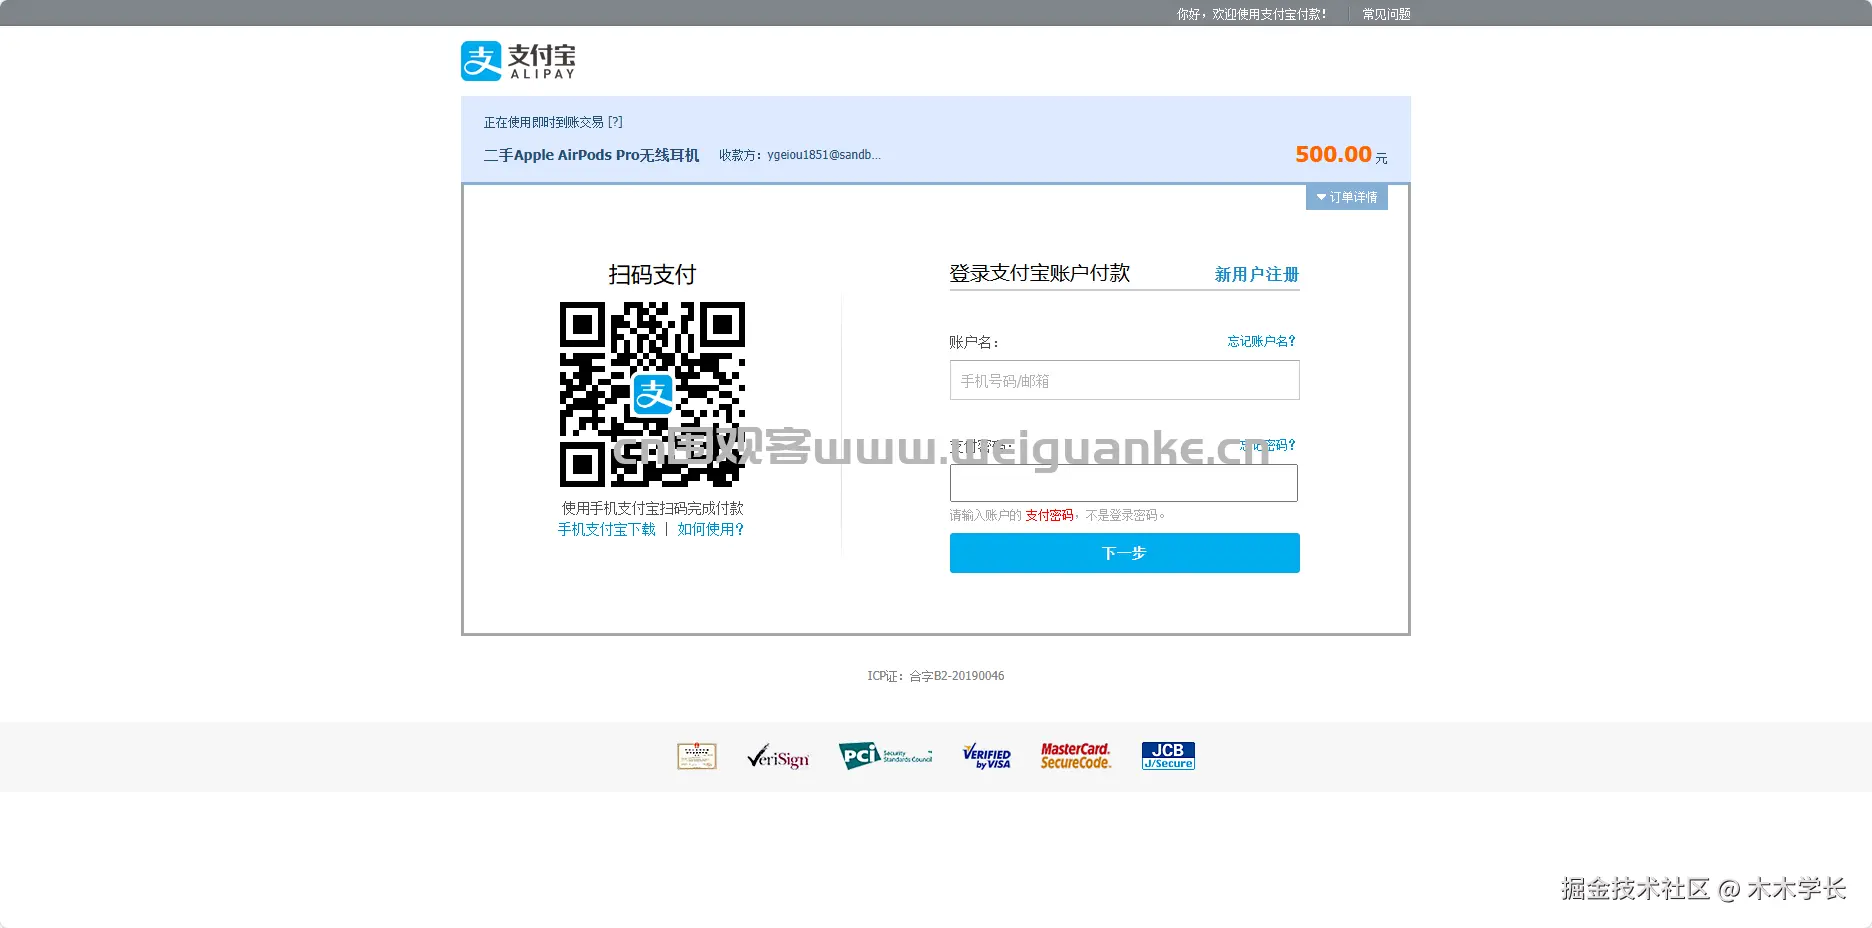This screenshot has width=1872, height=928.
Task: Click the forgot password link above password field
Action: pyautogui.click(x=1268, y=445)
